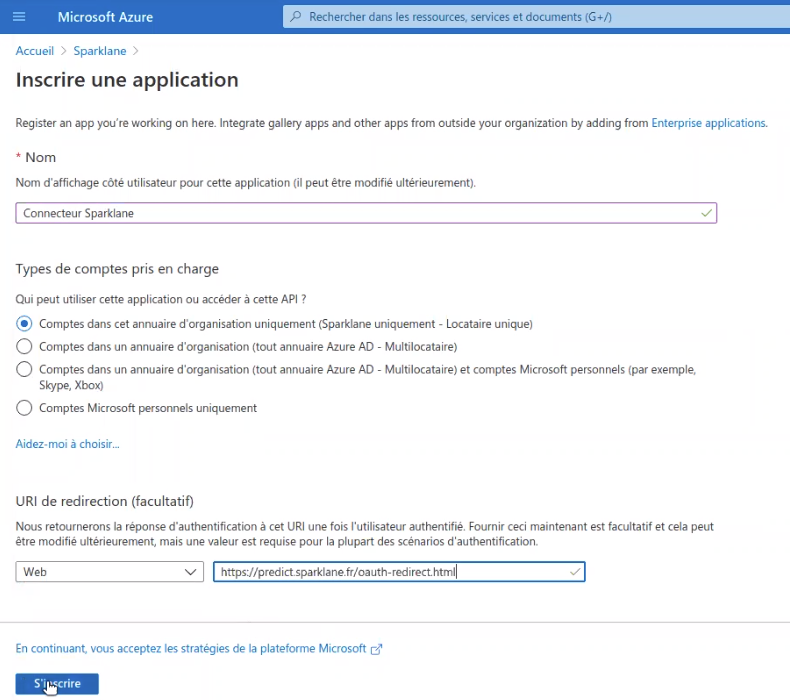Open Enterprise applications link
Viewport: 790px width, 700px height.
click(708, 123)
